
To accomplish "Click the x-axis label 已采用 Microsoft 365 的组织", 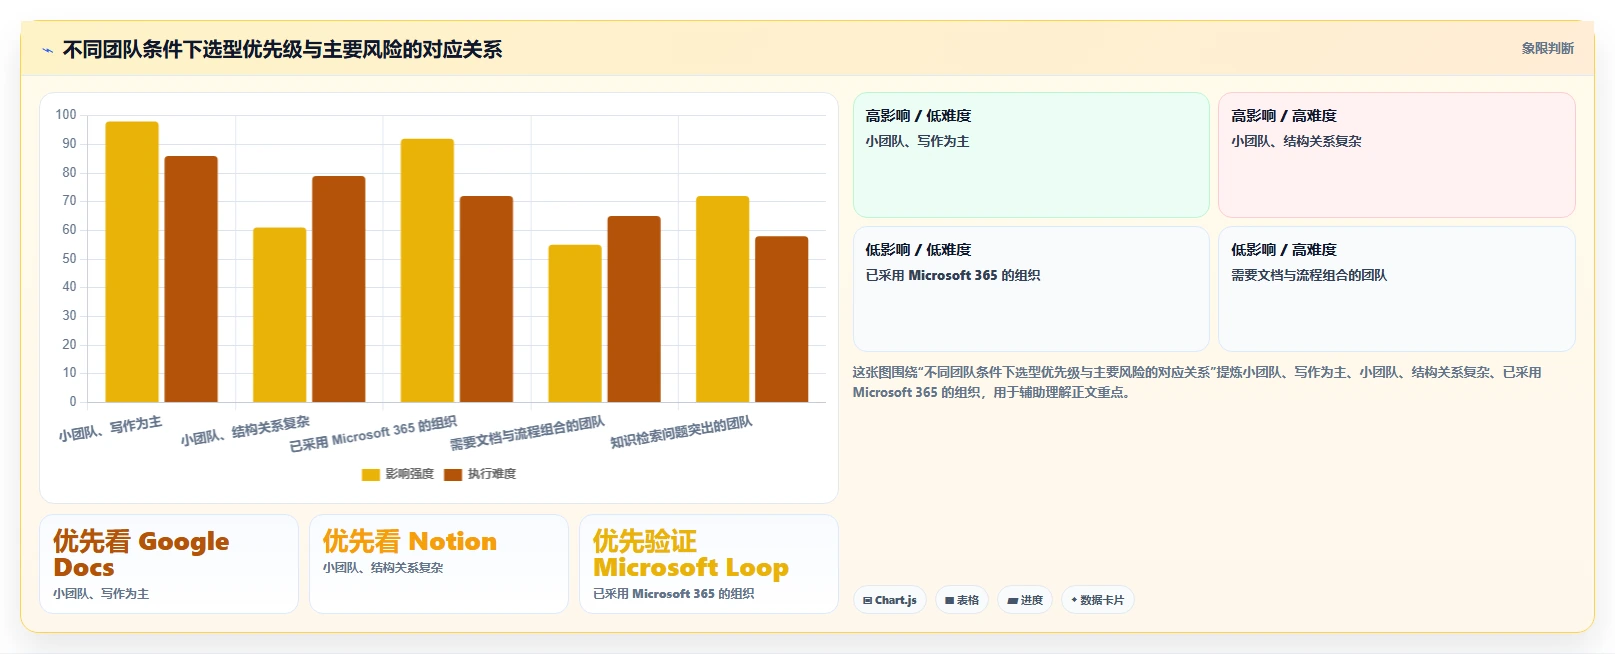I will [373, 434].
